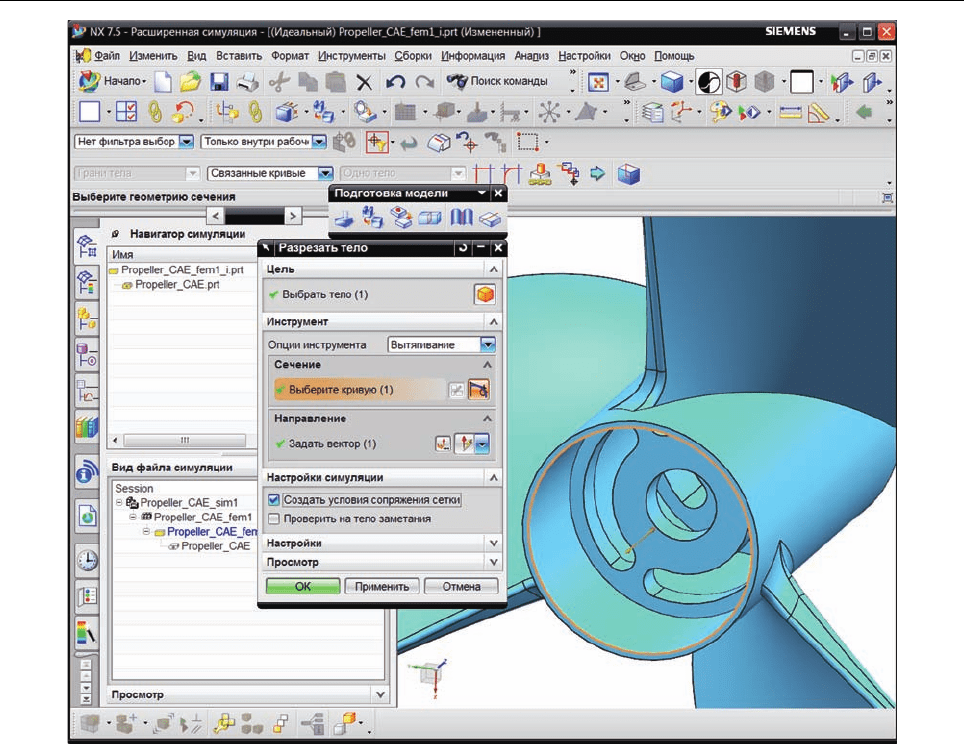Select Propeller_CAE.prt in the navigator tree
The image size is (964, 744).
pyautogui.click(x=177, y=285)
